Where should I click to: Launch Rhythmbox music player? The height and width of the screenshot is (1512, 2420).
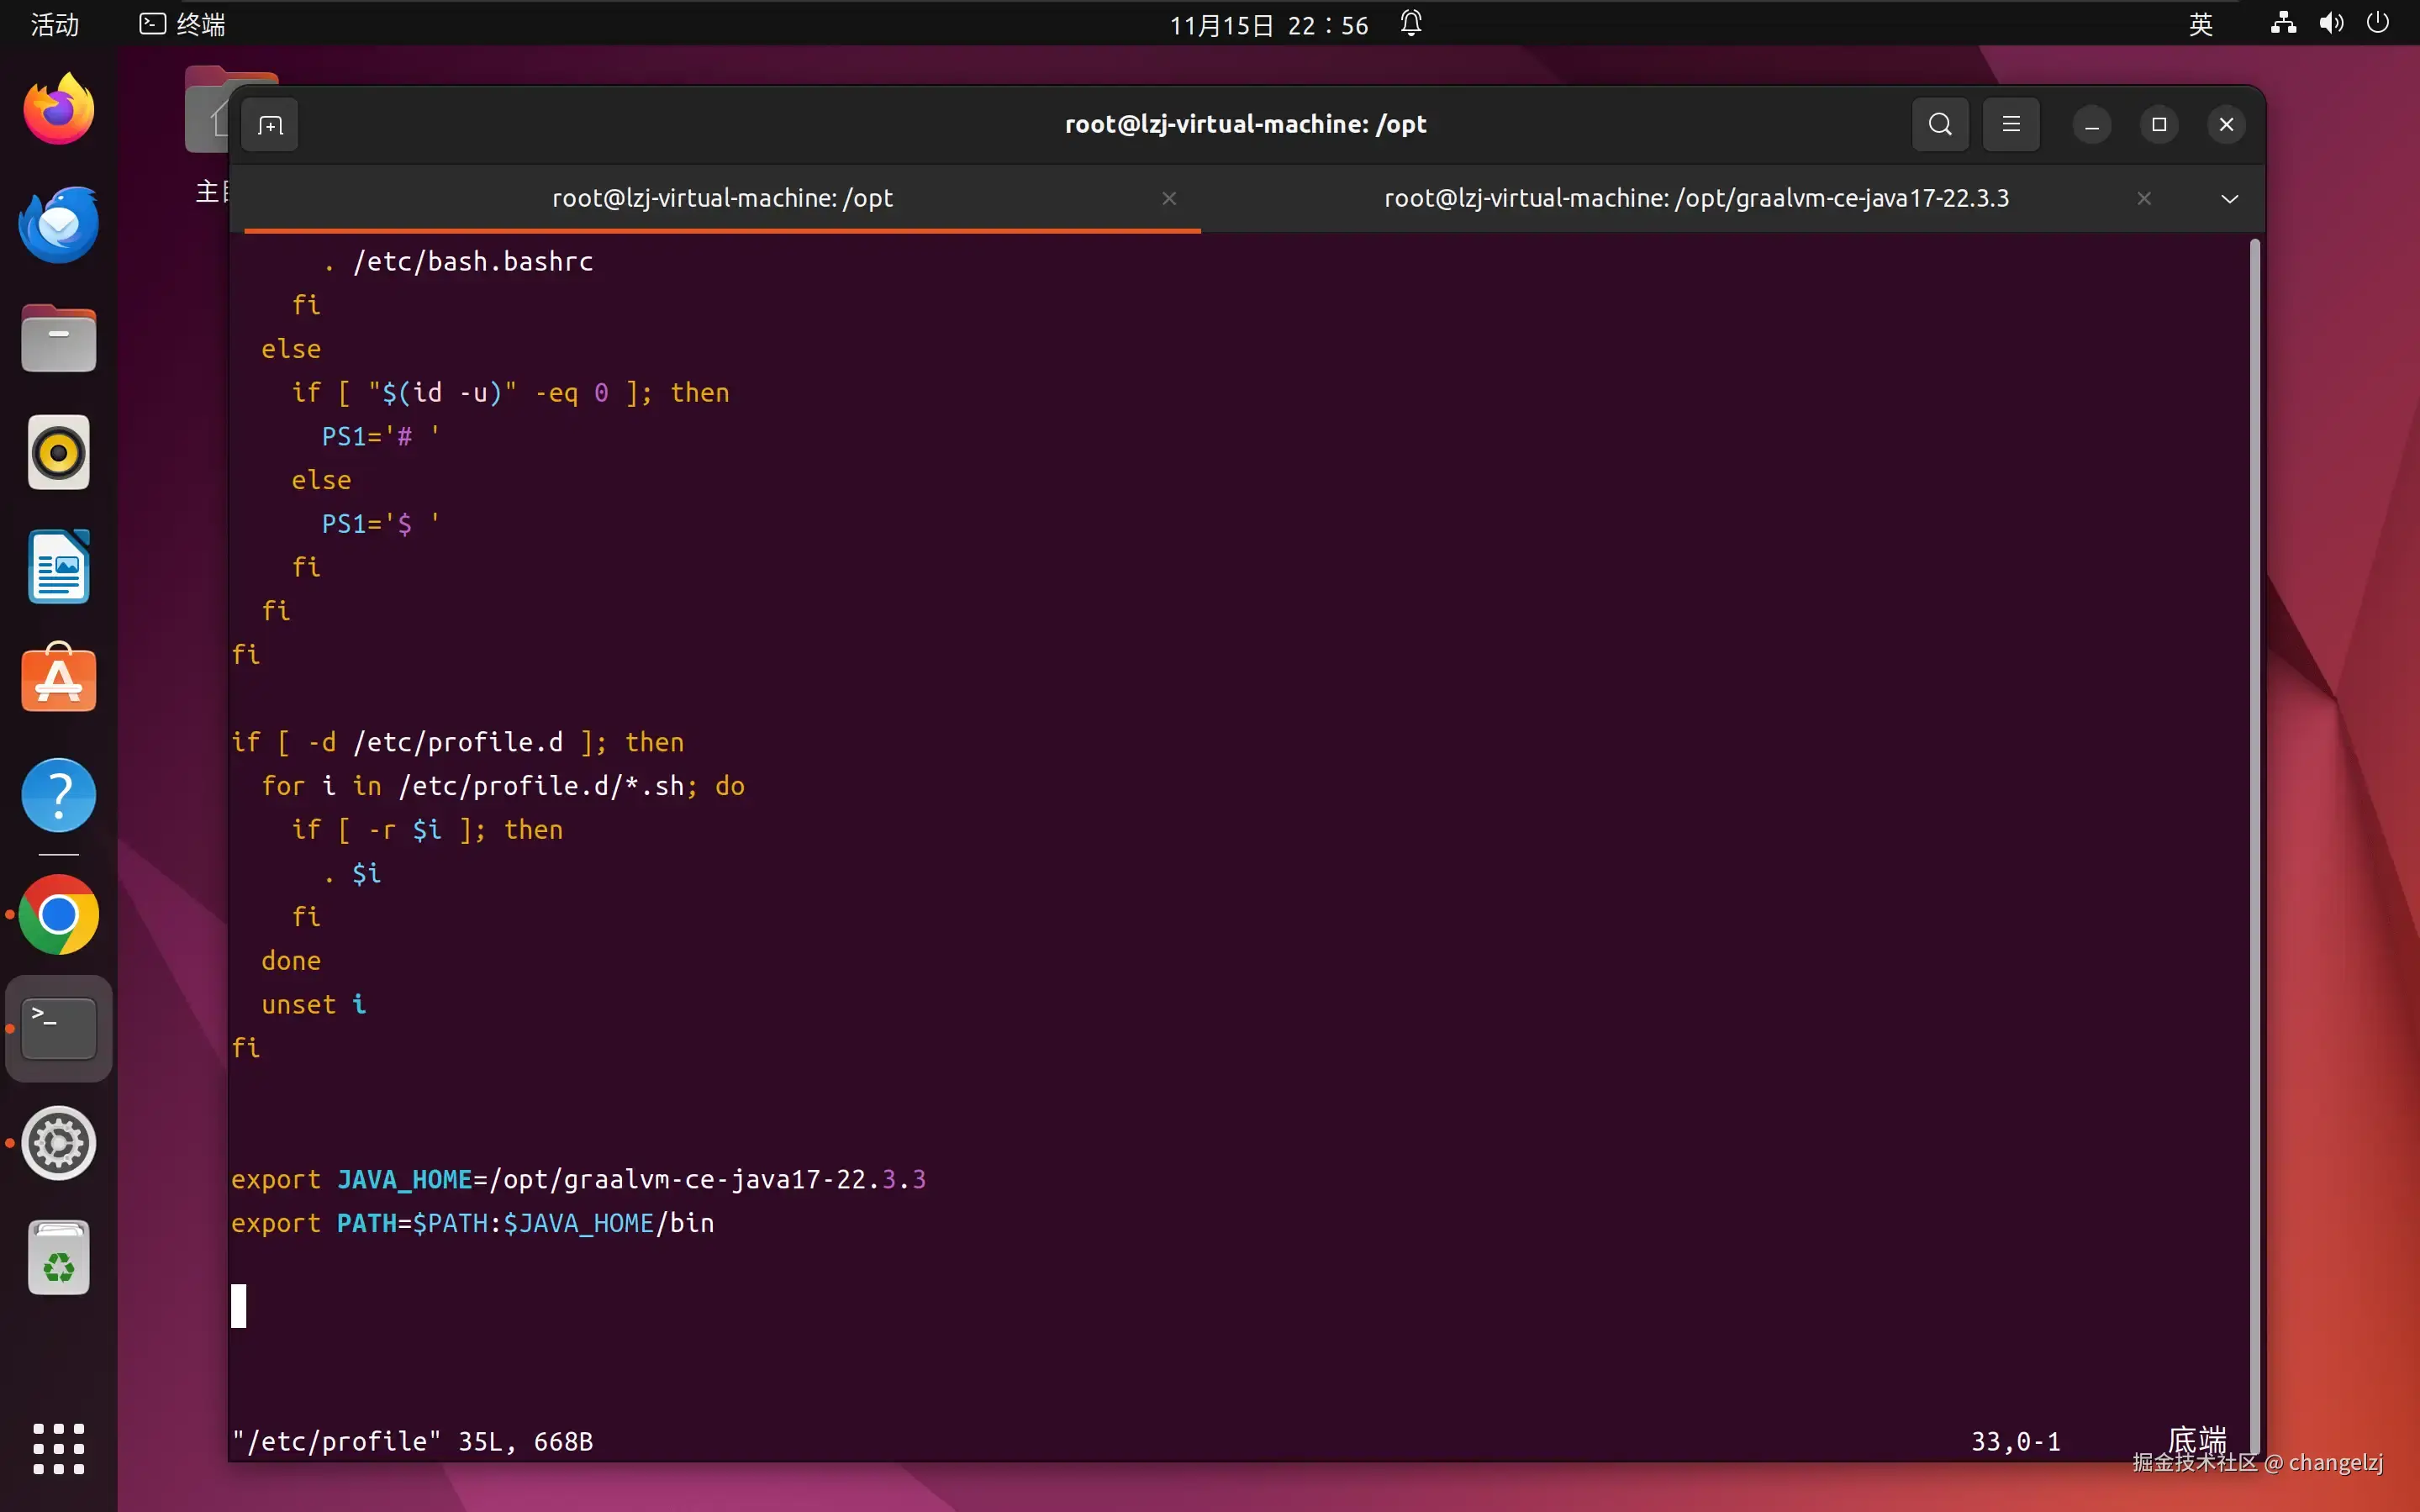point(58,453)
